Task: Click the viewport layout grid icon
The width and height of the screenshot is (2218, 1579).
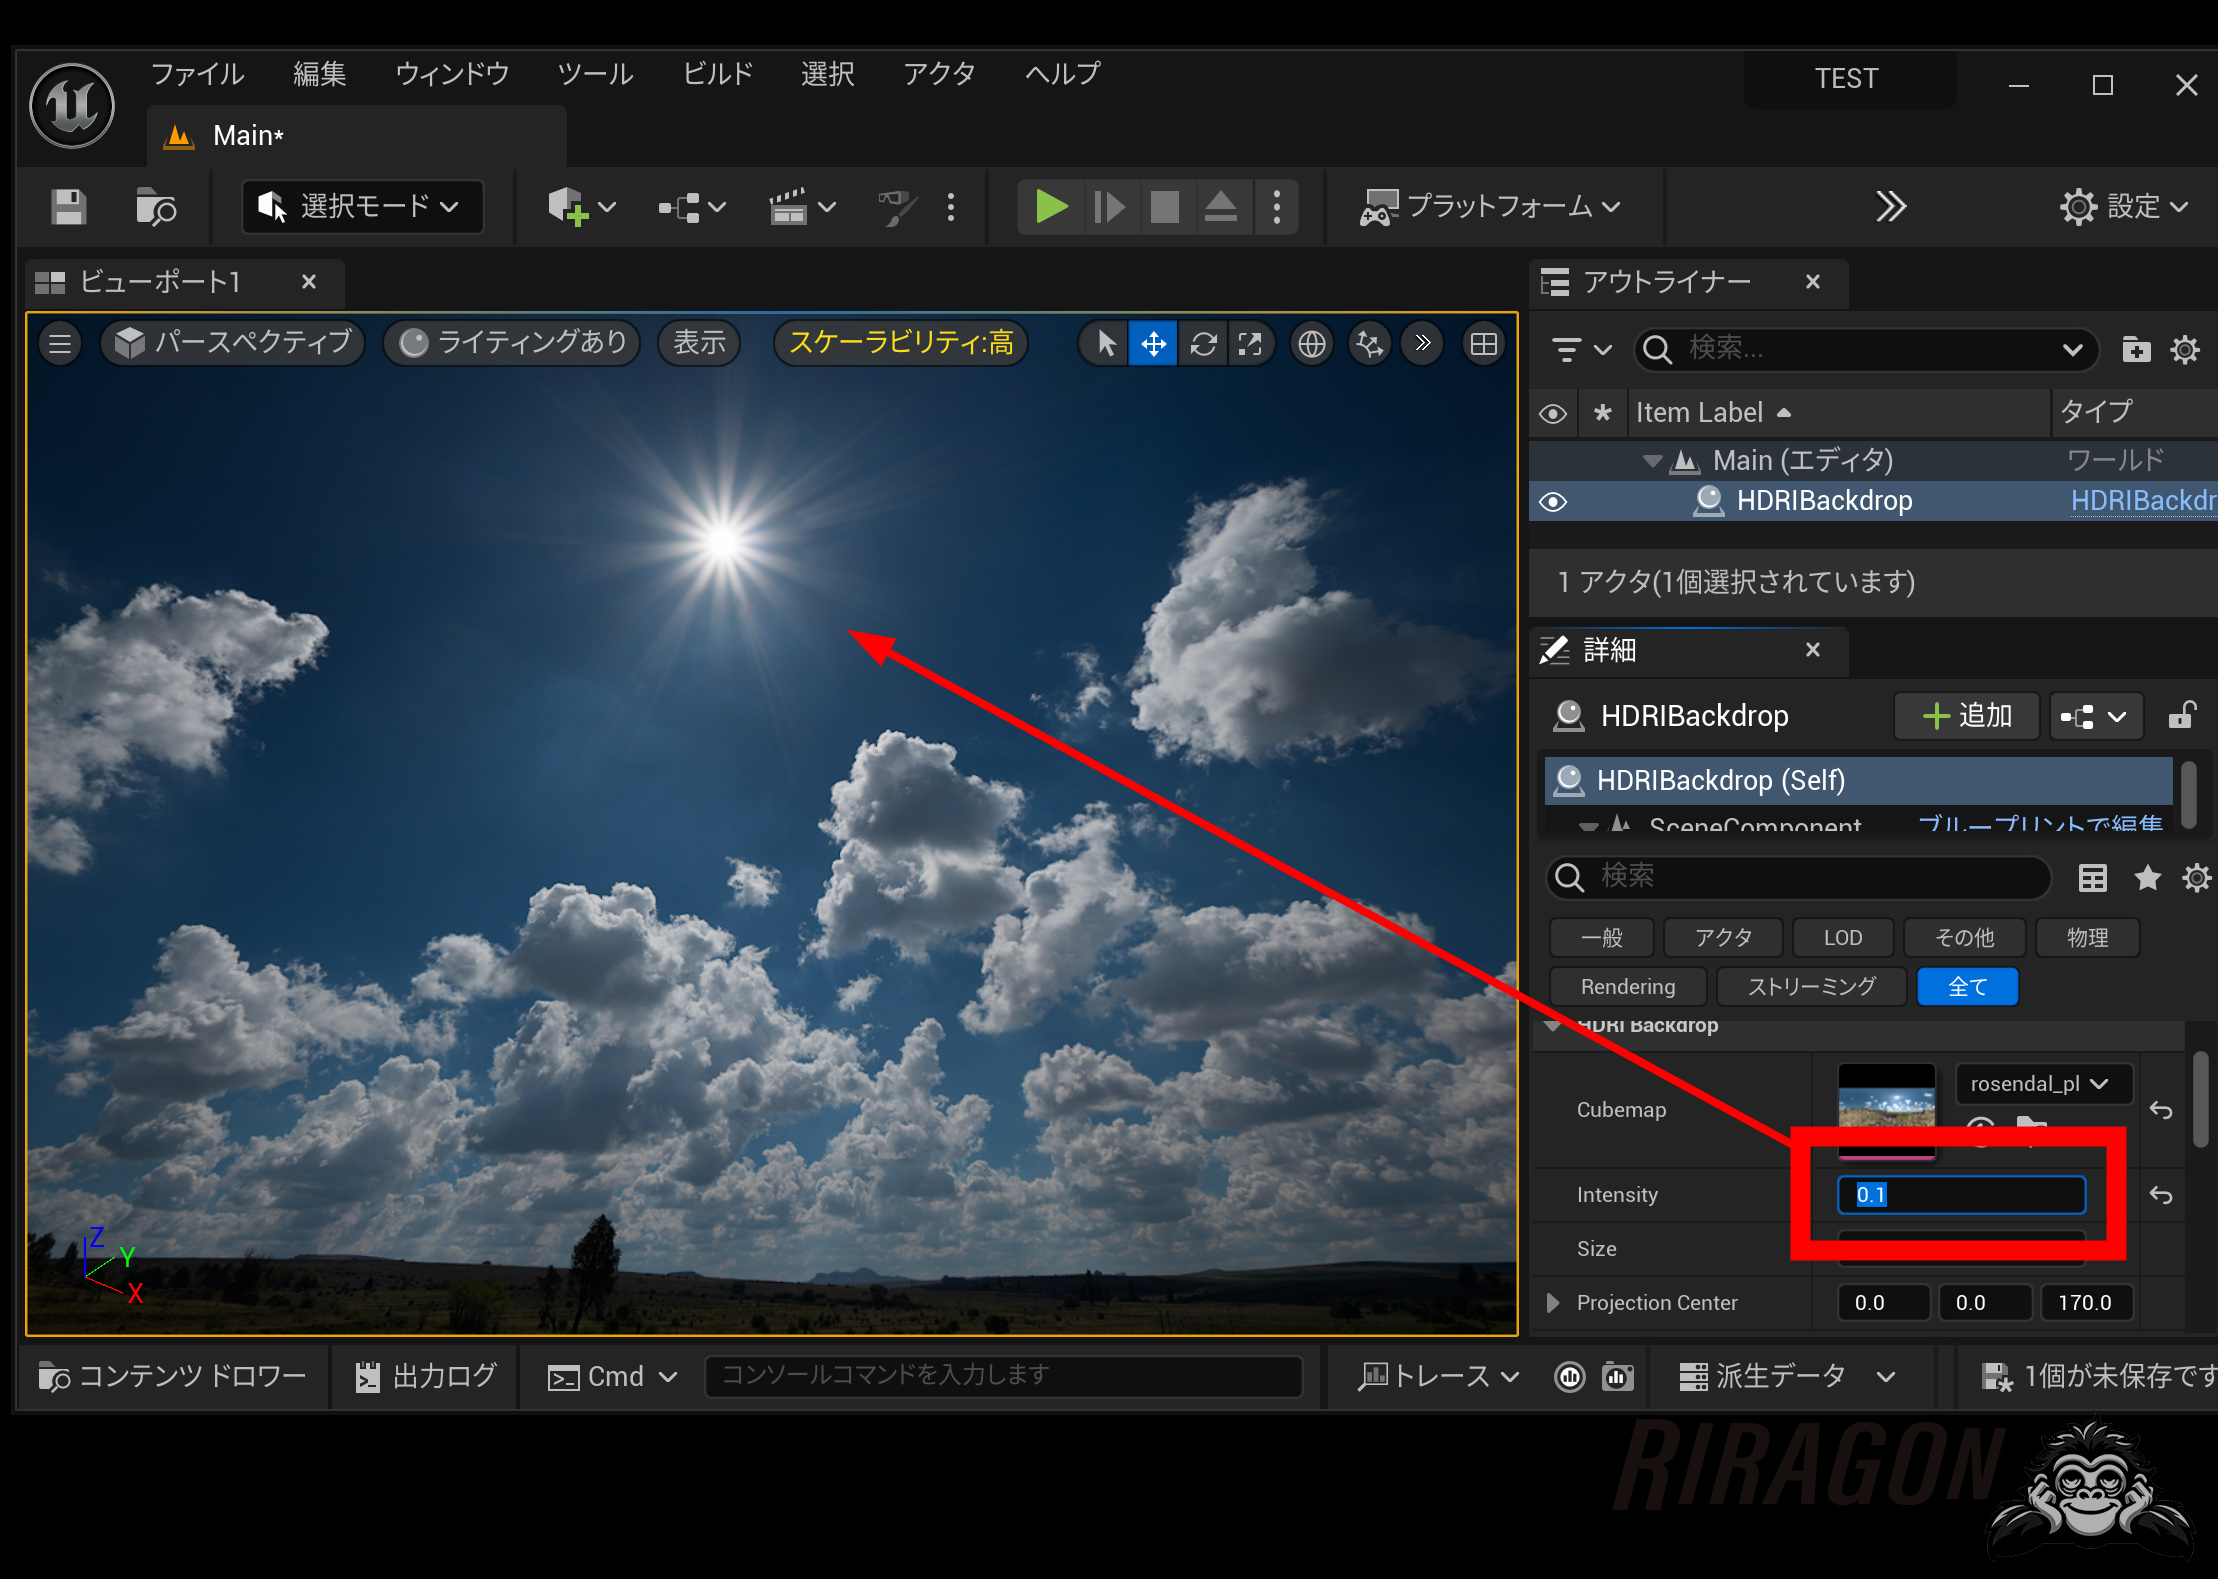Action: coord(1484,344)
